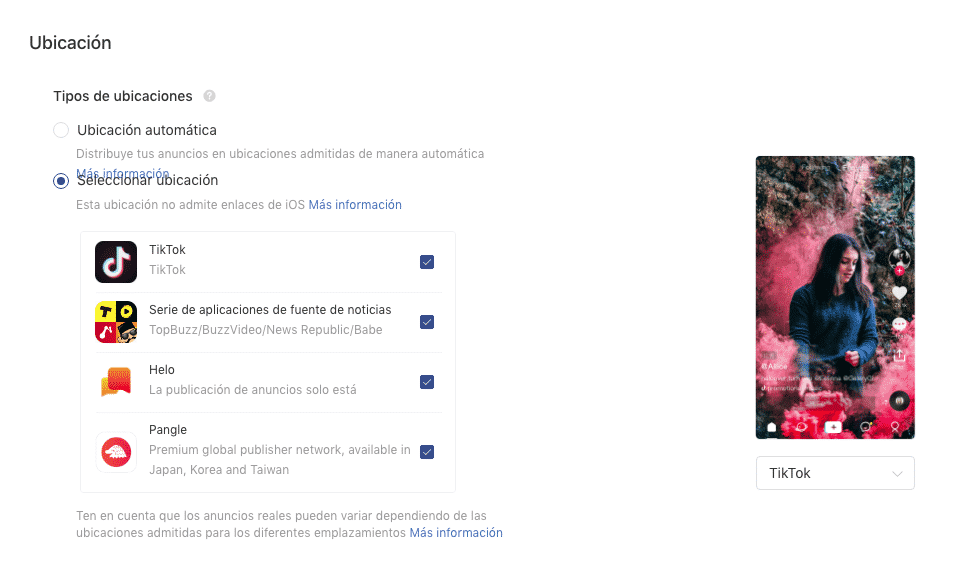Image resolution: width=956 pixels, height=574 pixels.
Task: Click the Helo placement title
Action: [162, 370]
